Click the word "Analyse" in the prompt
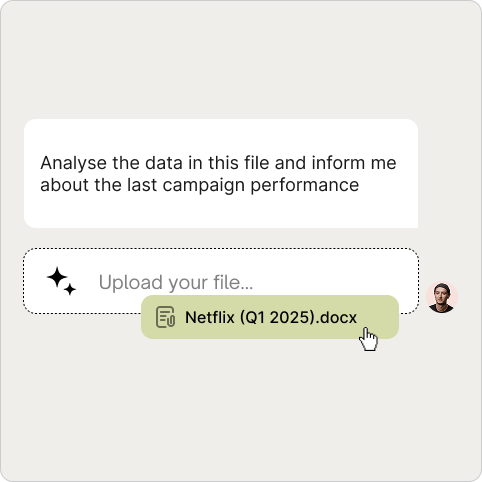Image resolution: width=482 pixels, height=482 pixels. 73,163
